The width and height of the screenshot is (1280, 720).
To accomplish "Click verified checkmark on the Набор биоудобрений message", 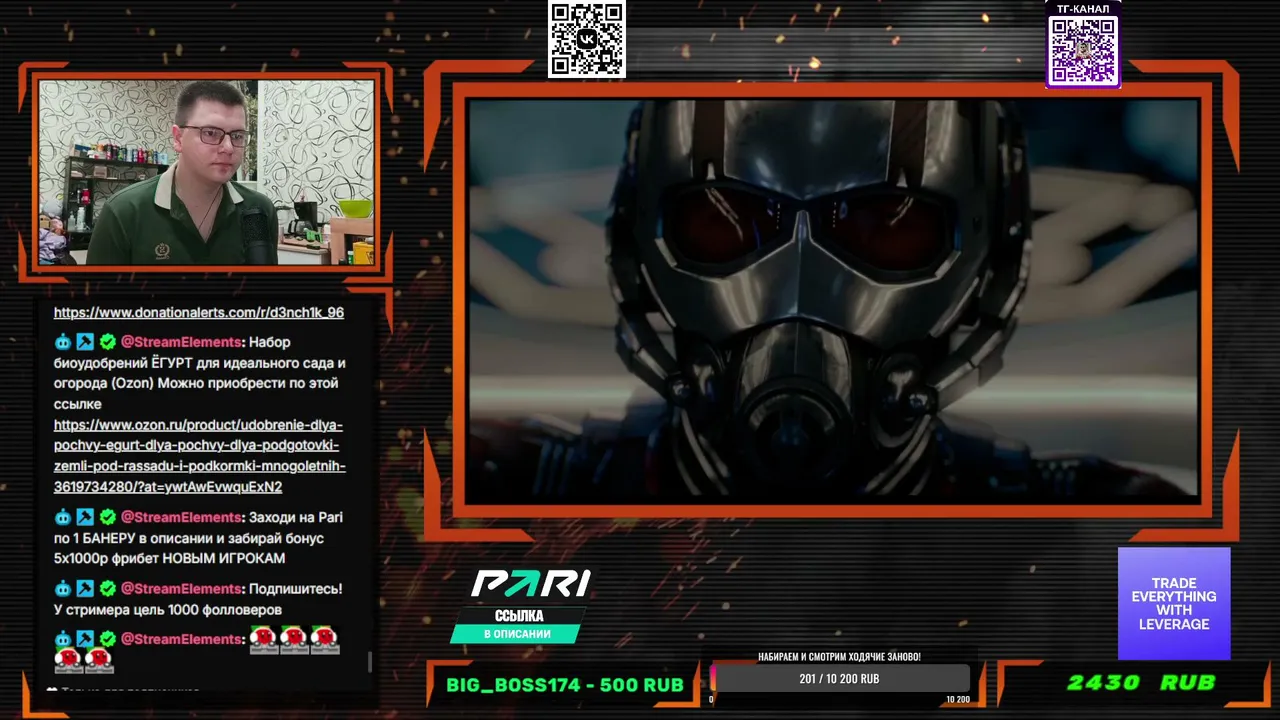I will point(107,342).
